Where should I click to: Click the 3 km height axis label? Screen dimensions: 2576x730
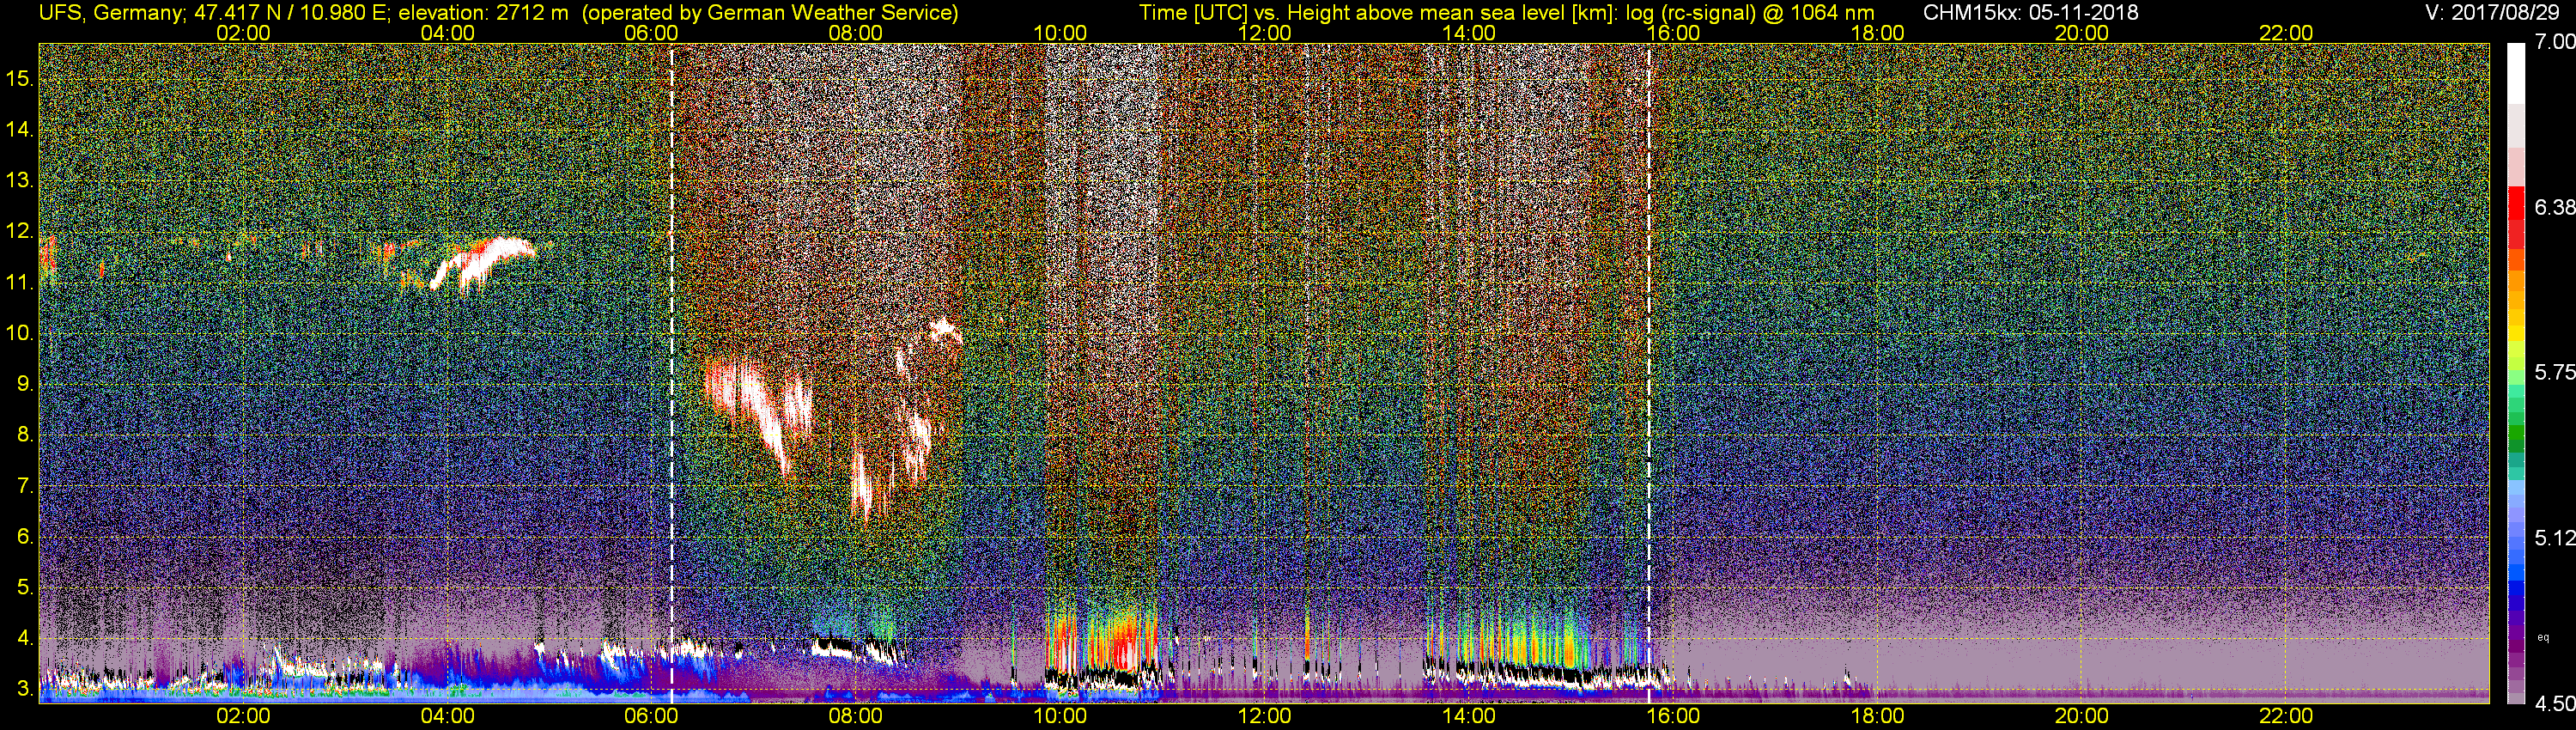[x=24, y=690]
